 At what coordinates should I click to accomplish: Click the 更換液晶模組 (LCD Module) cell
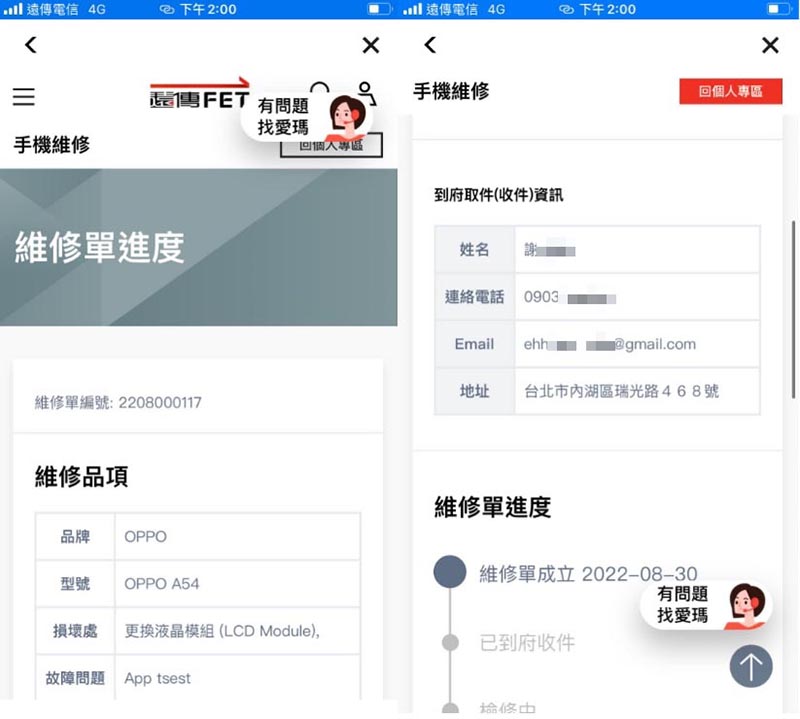click(238, 631)
